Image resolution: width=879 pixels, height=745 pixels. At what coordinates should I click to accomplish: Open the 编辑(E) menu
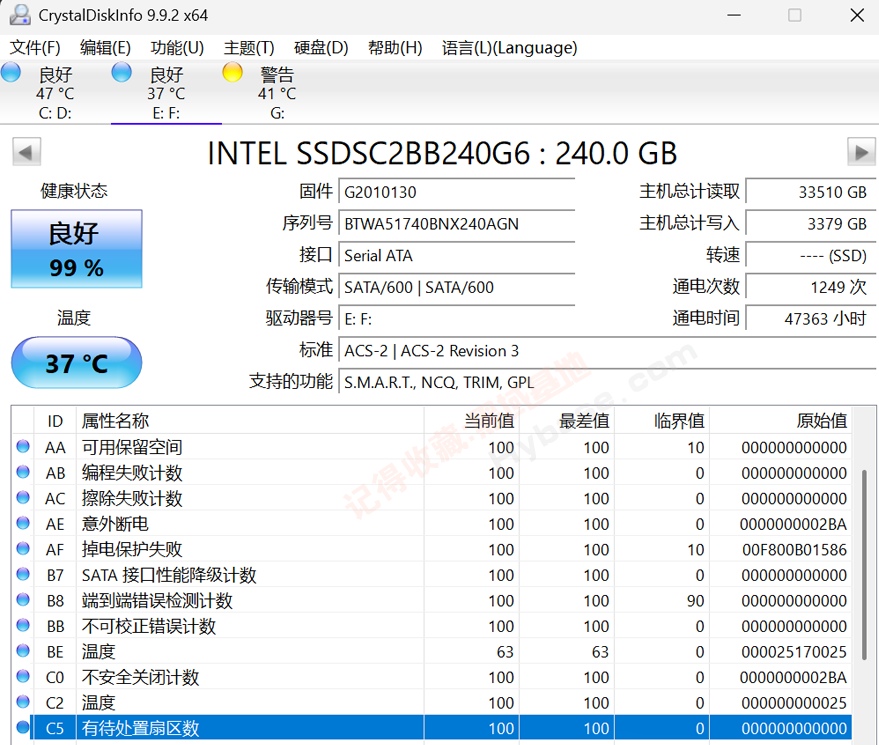coord(105,48)
